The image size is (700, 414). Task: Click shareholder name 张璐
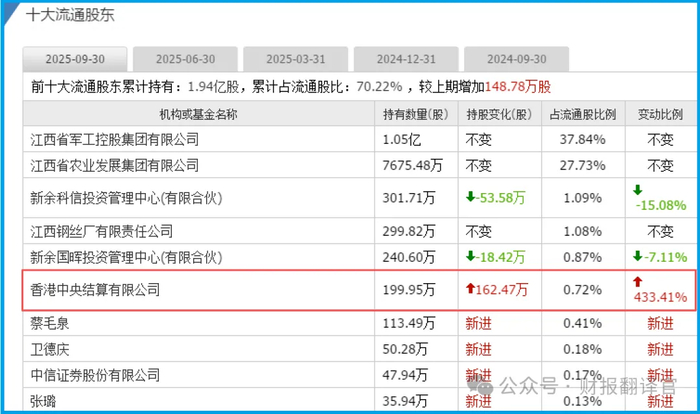[x=43, y=401]
